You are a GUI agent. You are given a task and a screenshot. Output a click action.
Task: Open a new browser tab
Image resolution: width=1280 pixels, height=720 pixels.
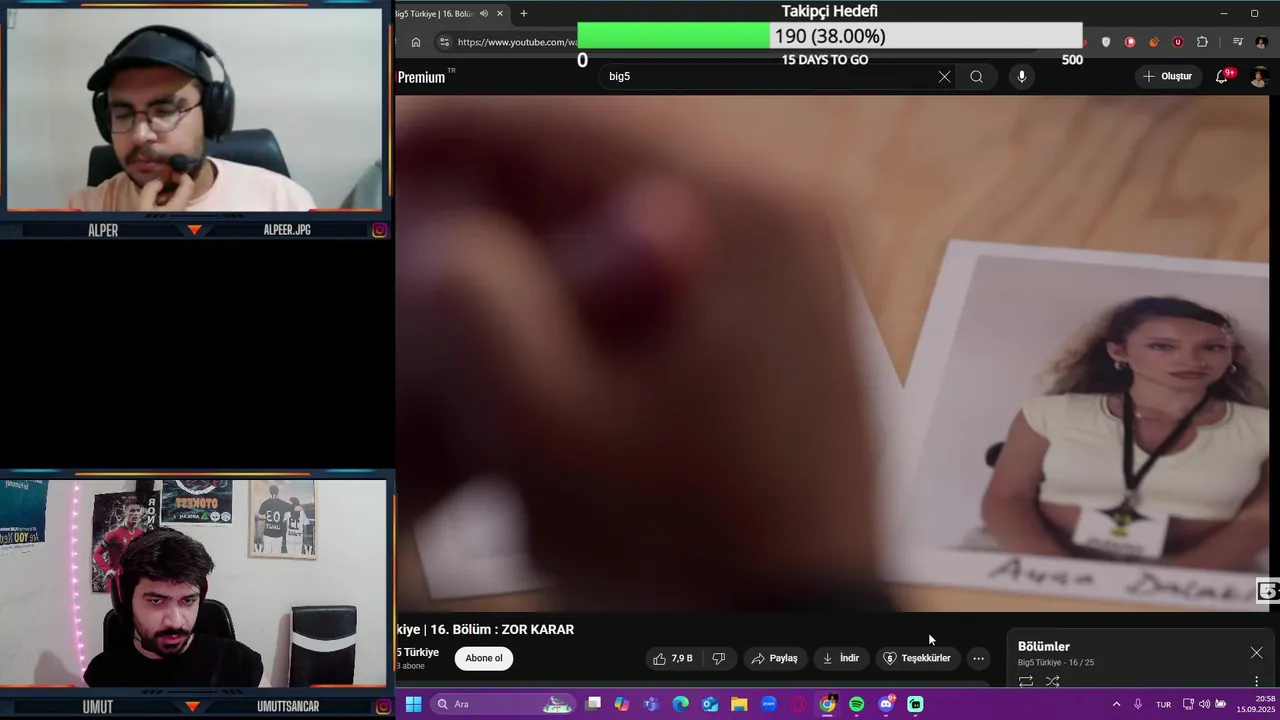click(x=523, y=14)
